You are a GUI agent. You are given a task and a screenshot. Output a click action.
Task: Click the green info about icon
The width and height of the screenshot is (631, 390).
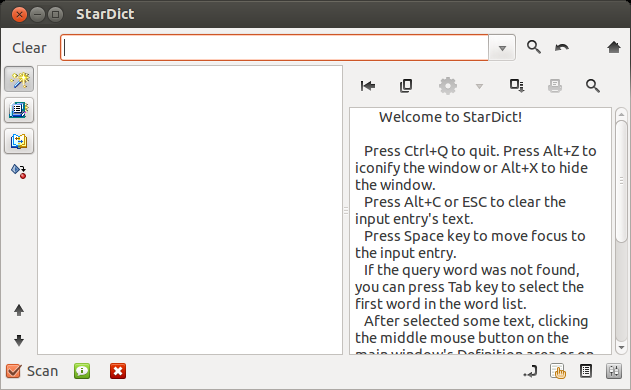coord(82,371)
